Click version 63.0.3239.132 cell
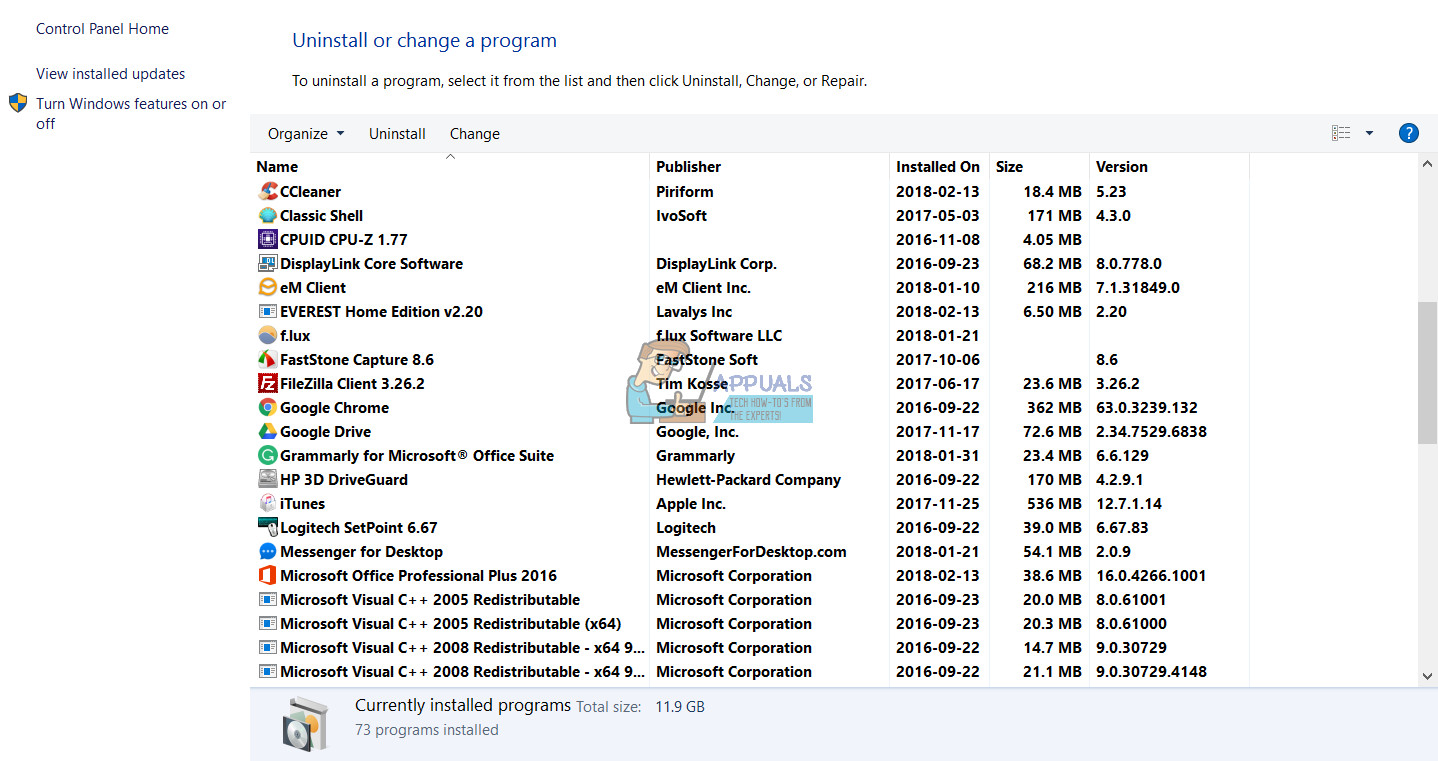Viewport: 1438px width, 761px height. [1147, 407]
